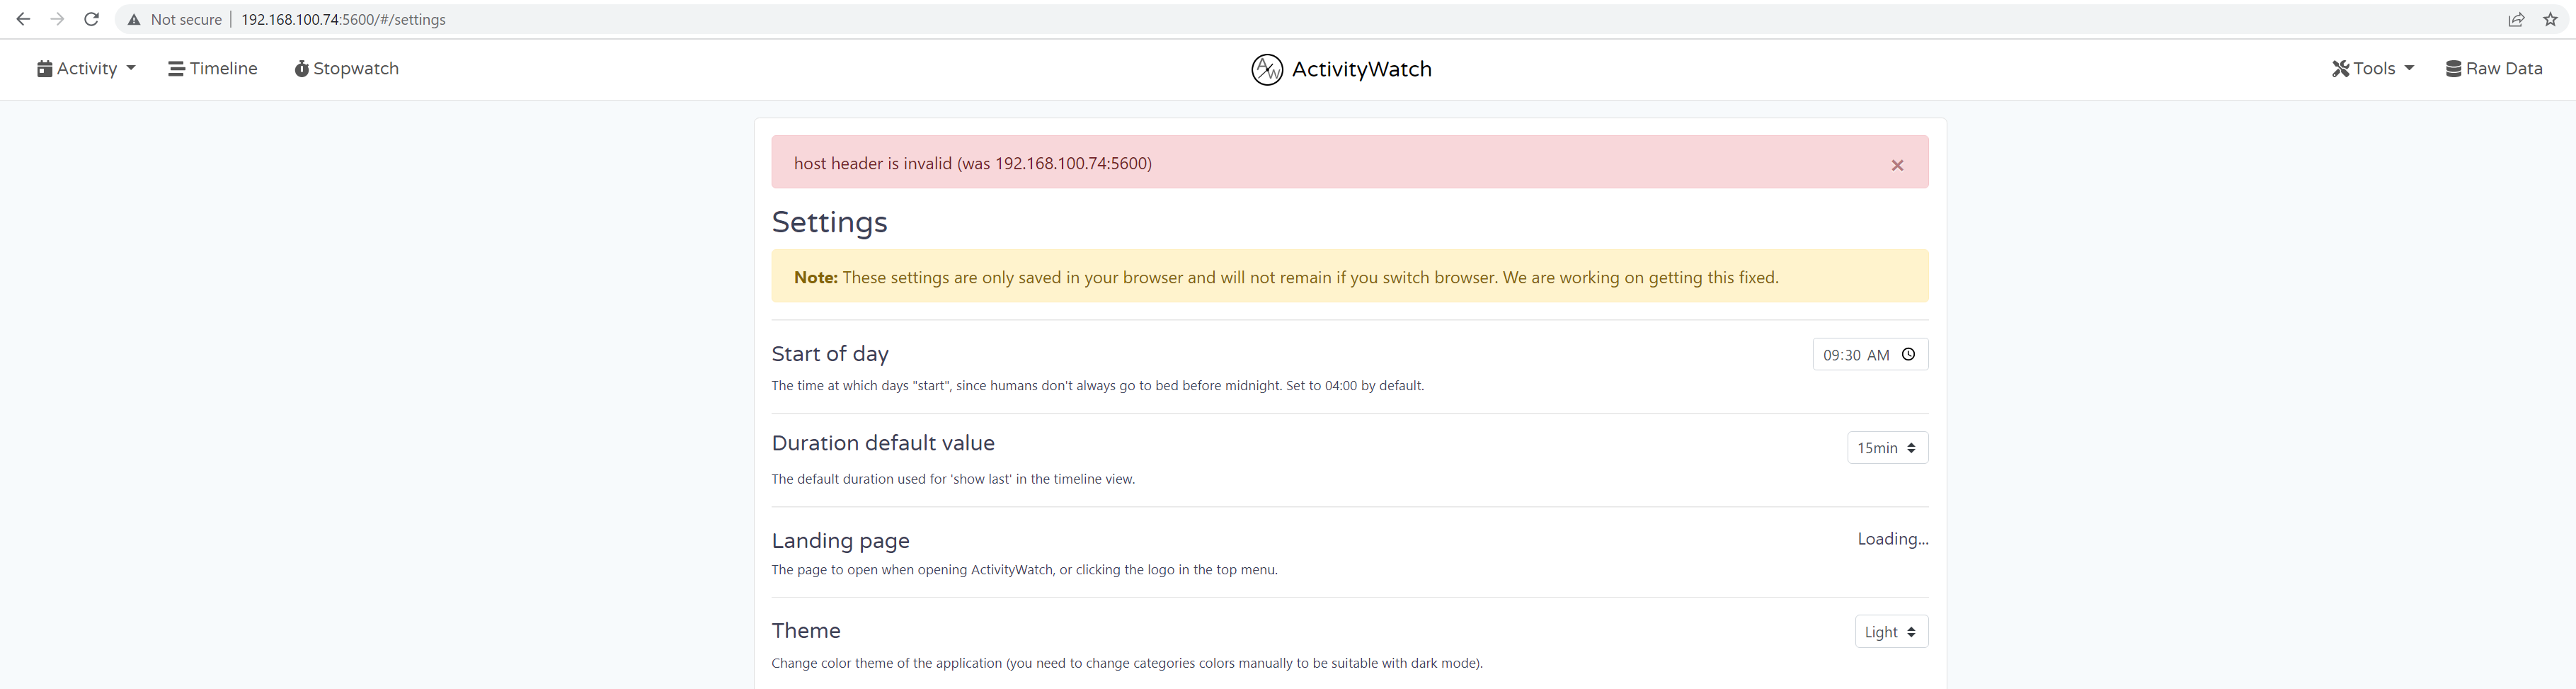Open the Tools dropdown menu
Image resolution: width=2576 pixels, height=689 pixels.
pos(2373,68)
